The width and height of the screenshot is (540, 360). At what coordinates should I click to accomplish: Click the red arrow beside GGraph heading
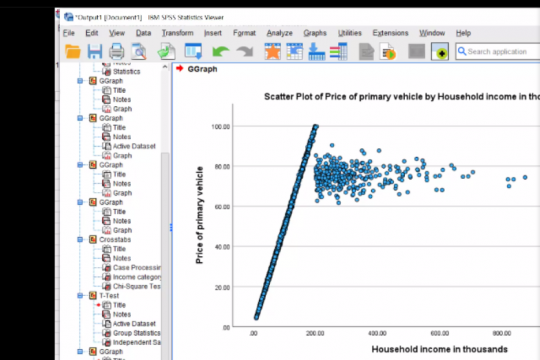point(179,69)
